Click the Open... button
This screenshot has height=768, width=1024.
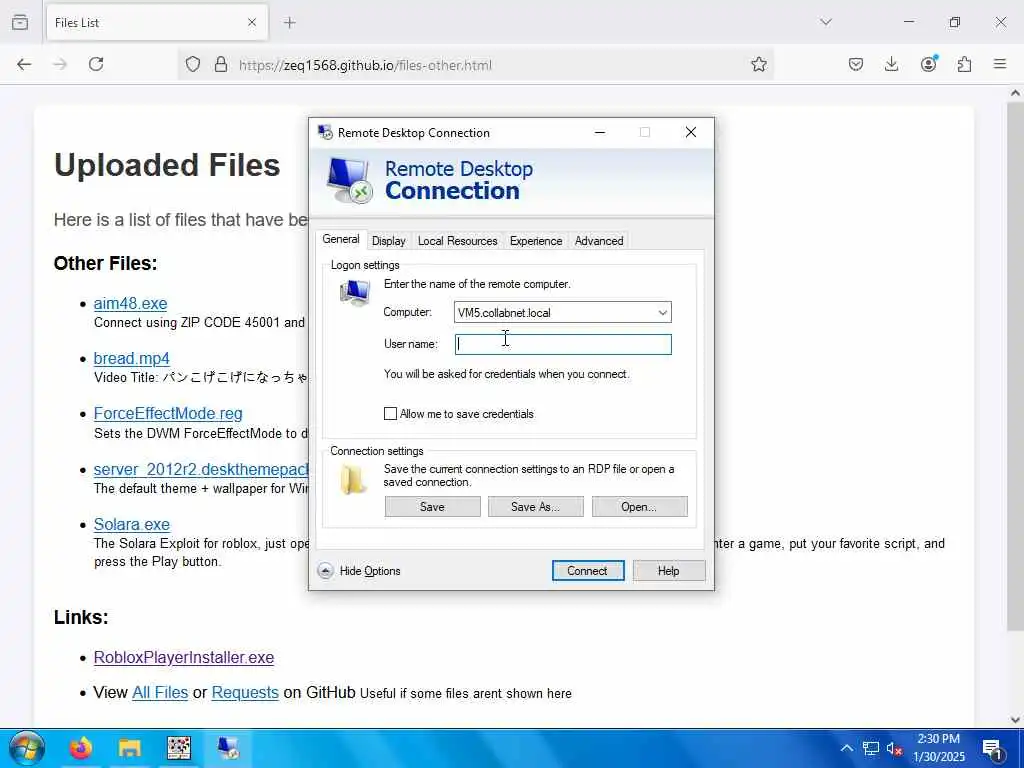click(639, 507)
